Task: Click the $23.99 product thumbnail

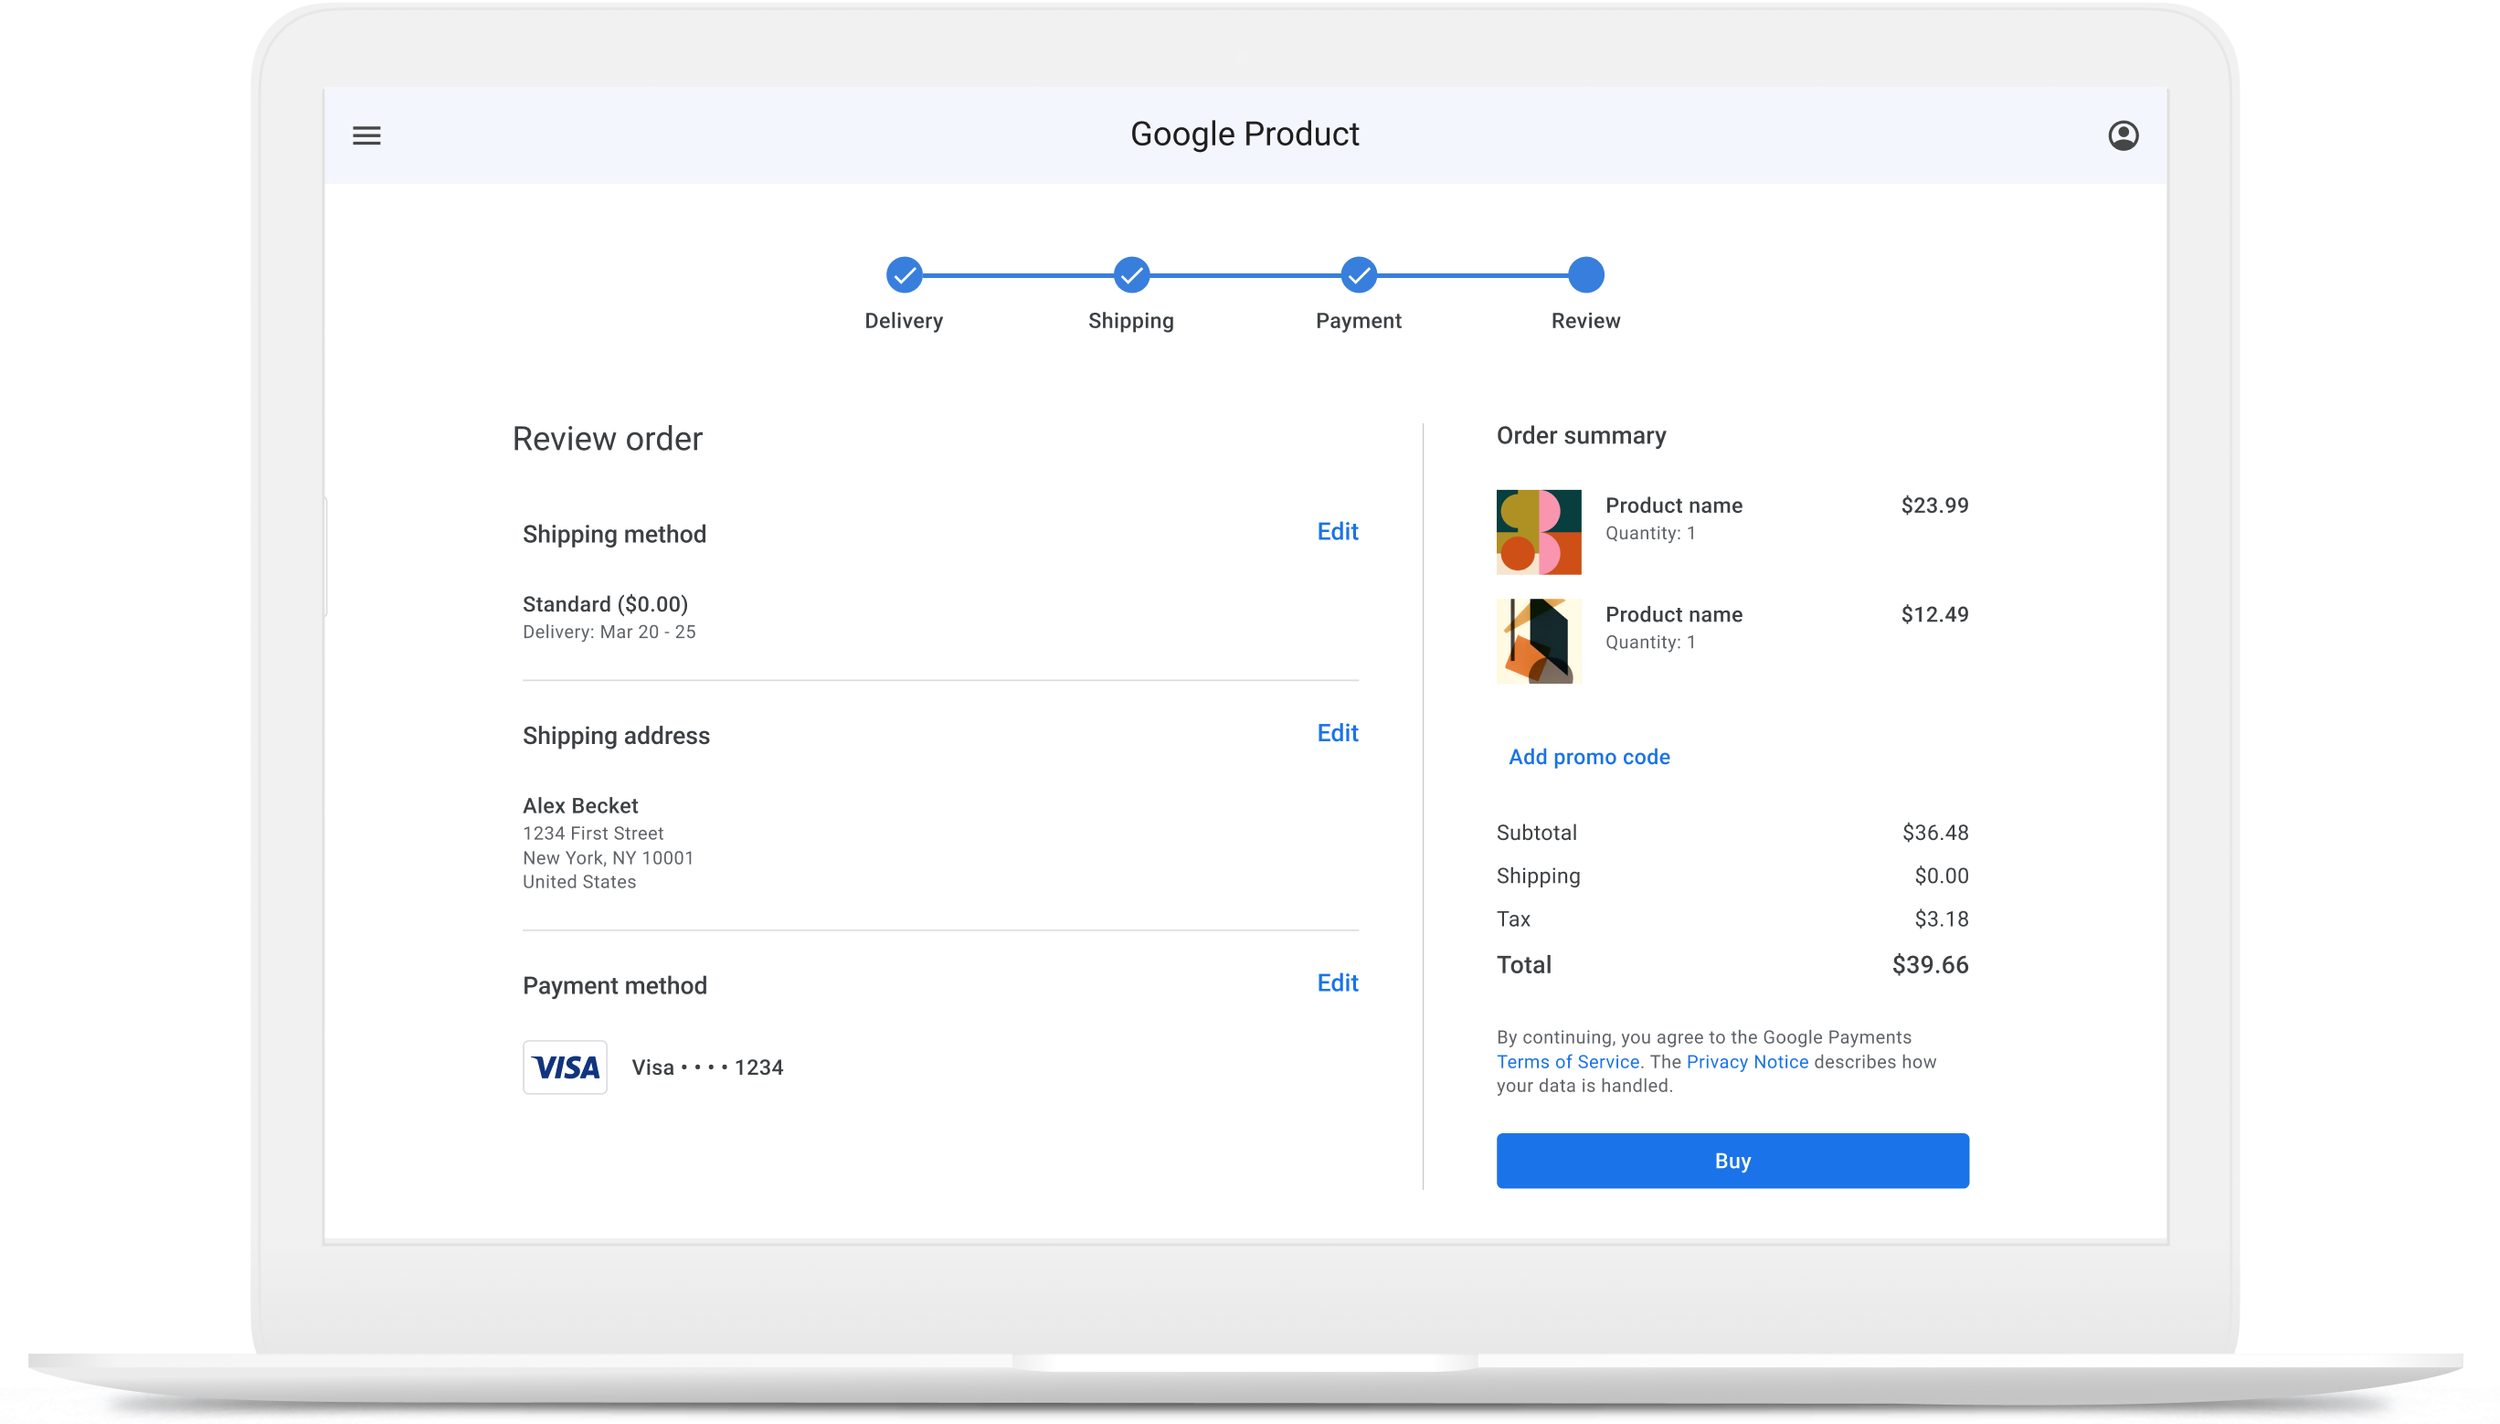Action: click(1537, 532)
